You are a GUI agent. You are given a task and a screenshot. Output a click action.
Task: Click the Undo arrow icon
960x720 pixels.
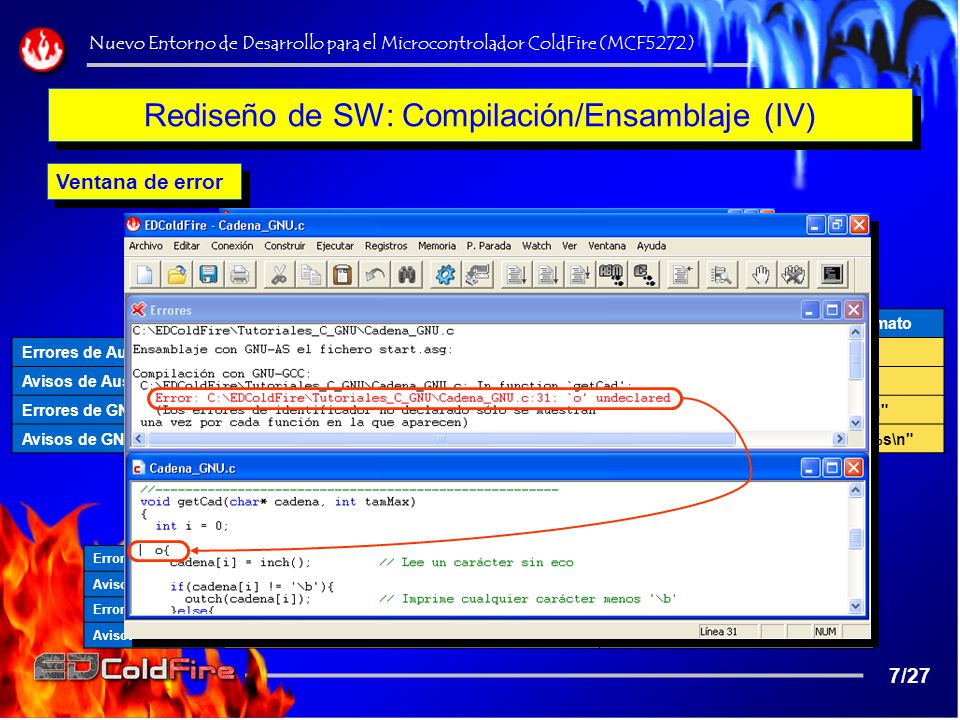point(374,274)
